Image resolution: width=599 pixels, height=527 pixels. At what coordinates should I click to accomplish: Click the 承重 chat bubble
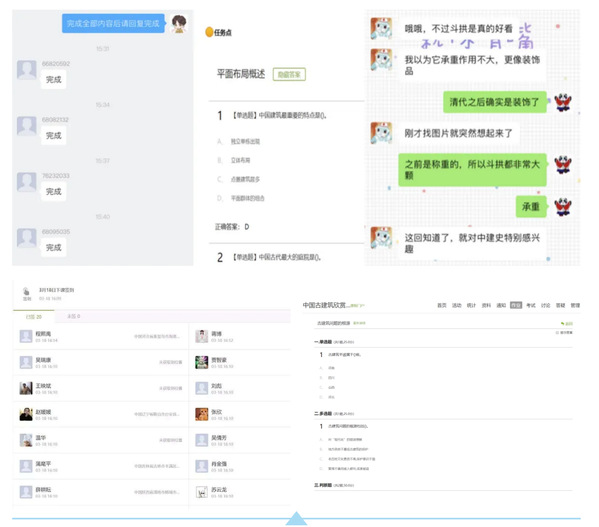(x=531, y=207)
